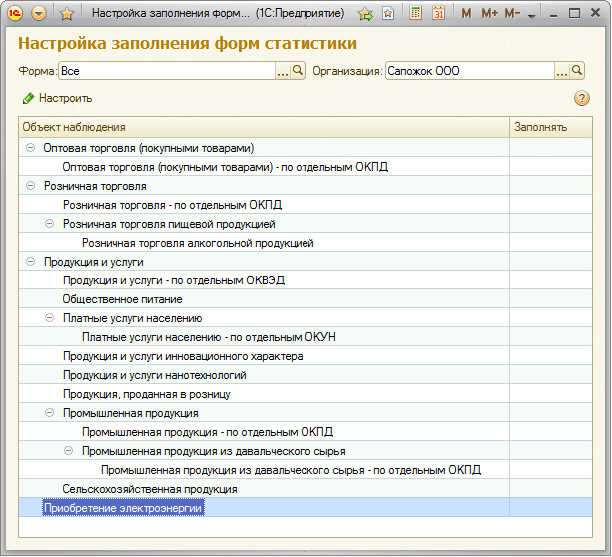Click the Заполнять column header
The image size is (612, 557).
coord(540,127)
